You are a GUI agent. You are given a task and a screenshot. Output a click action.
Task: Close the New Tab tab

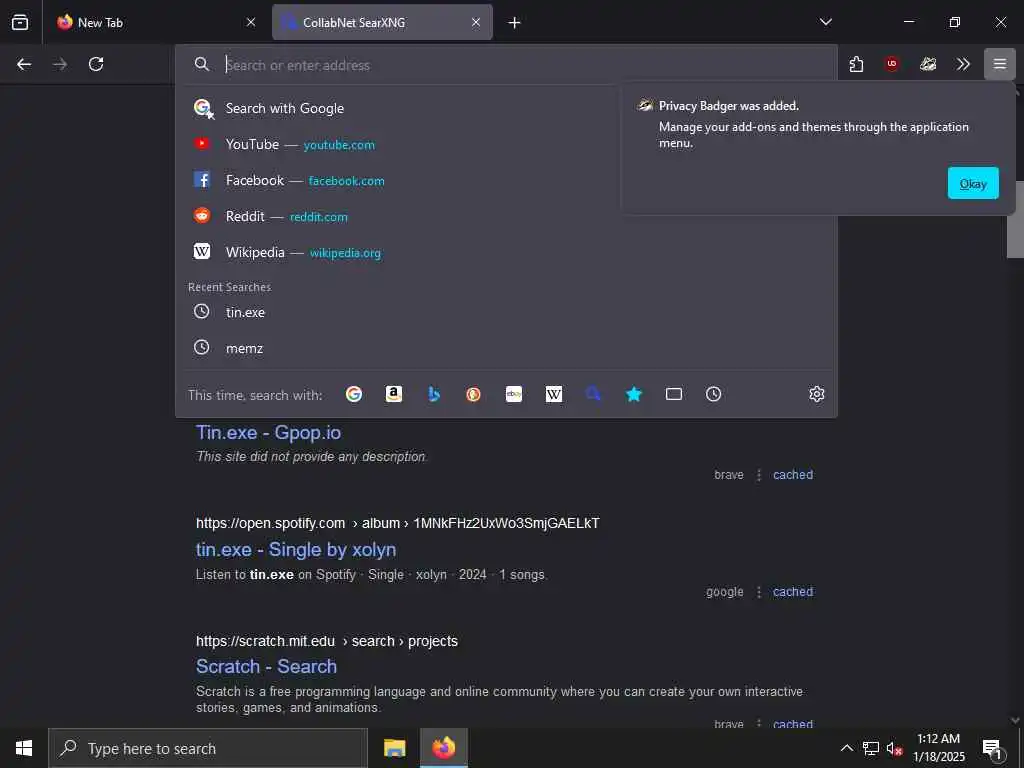(x=251, y=22)
